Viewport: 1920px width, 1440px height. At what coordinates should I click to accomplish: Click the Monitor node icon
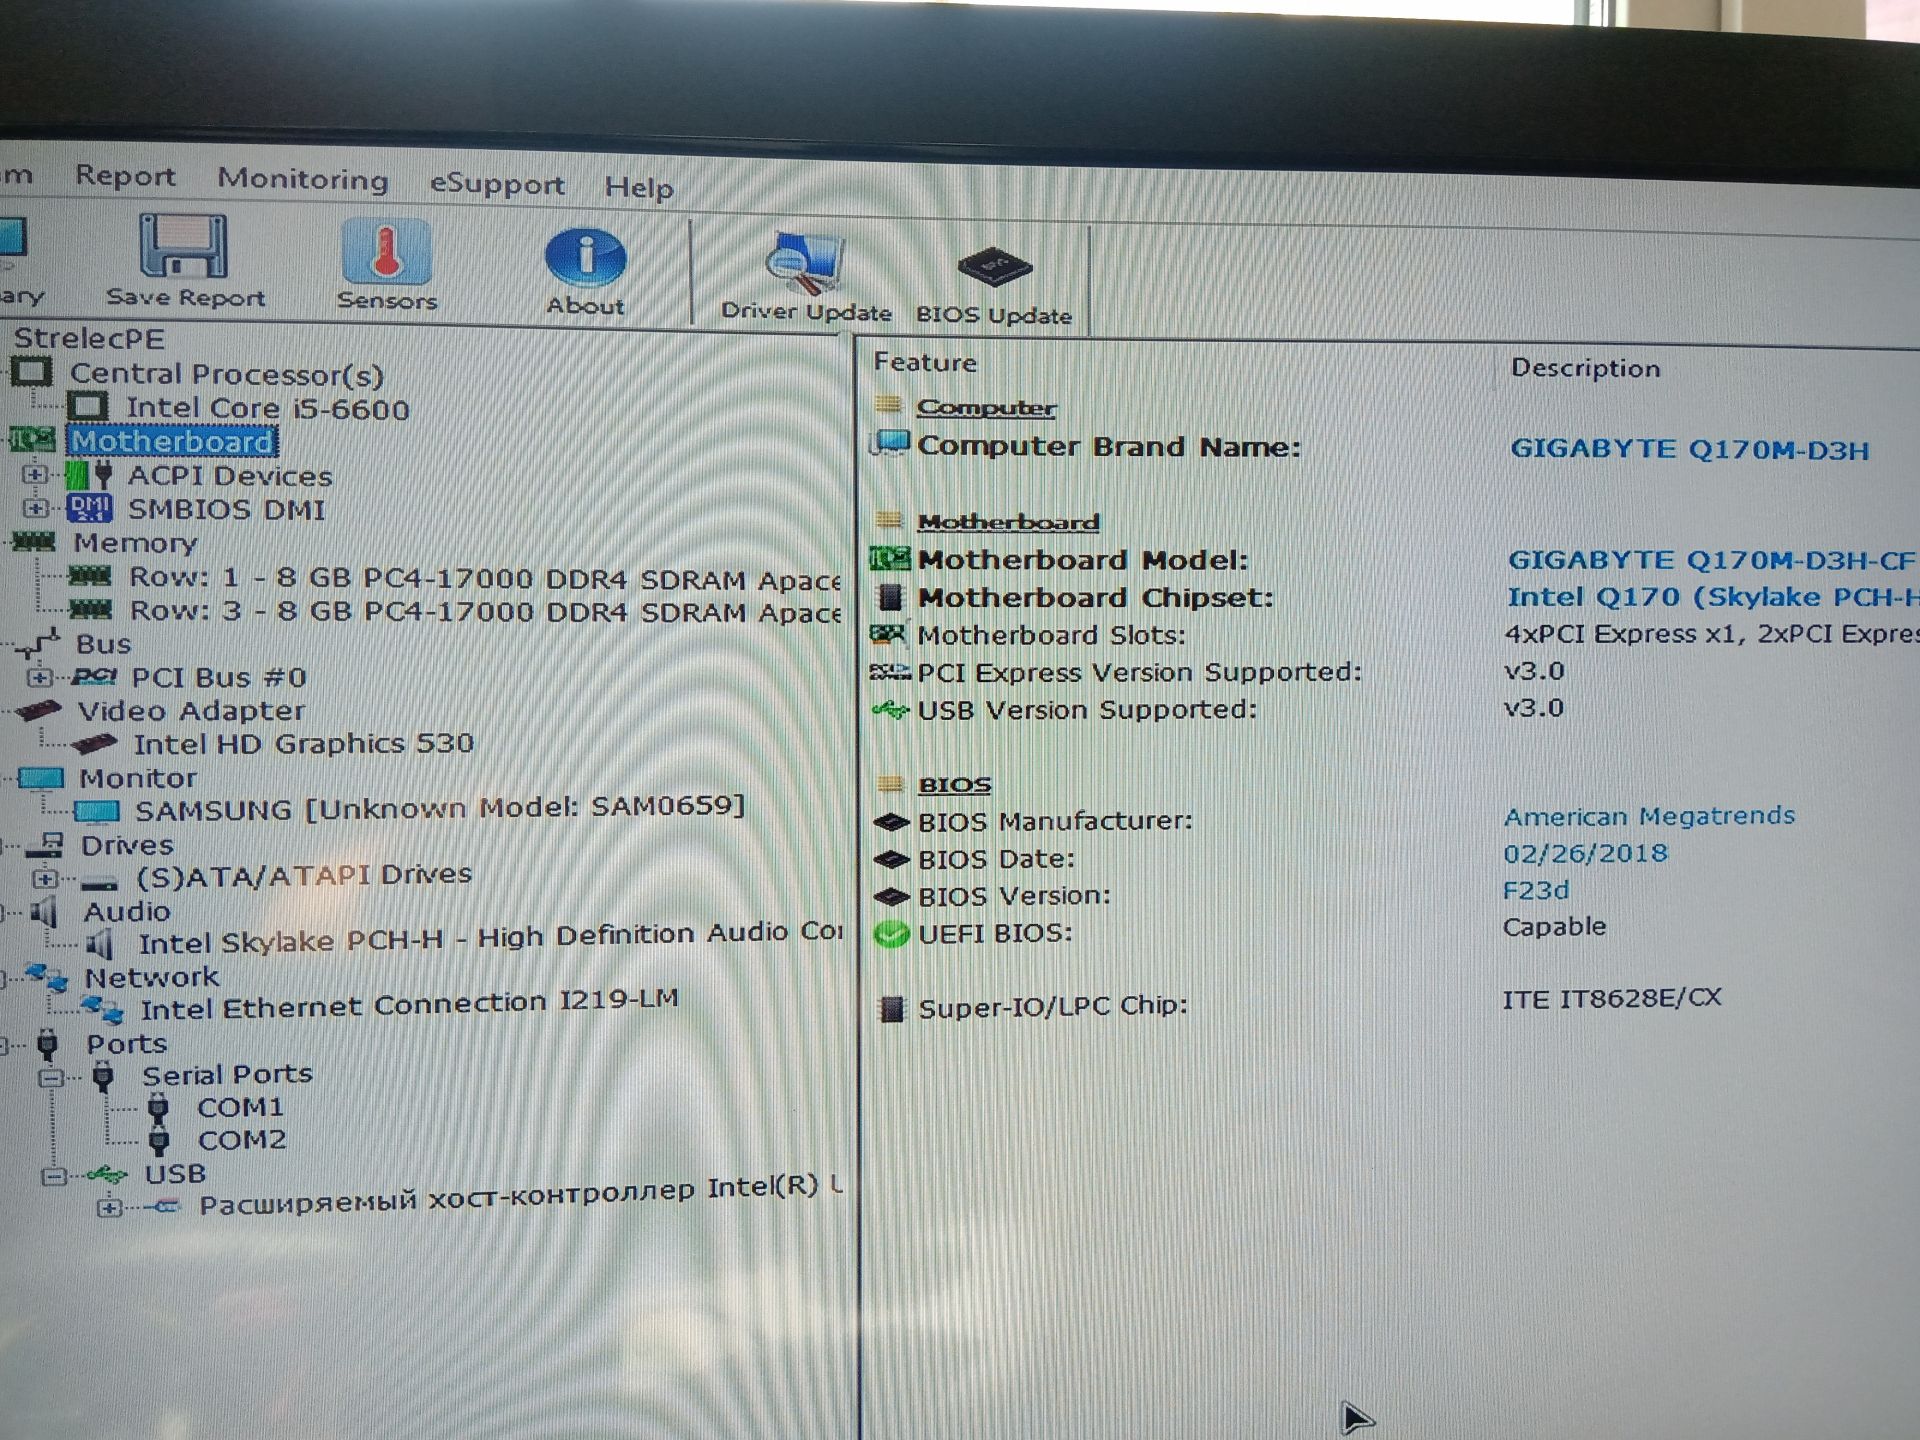click(41, 778)
